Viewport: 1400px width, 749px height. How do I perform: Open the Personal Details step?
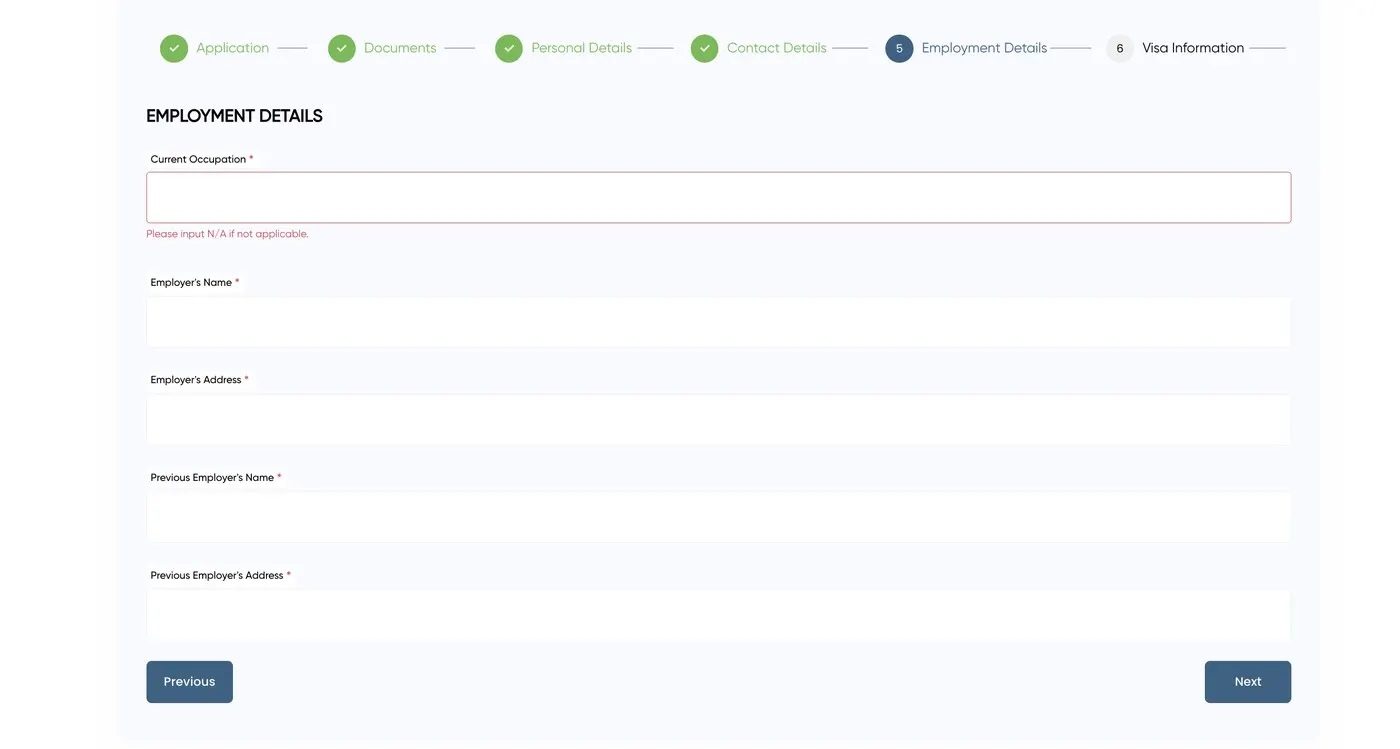[x=581, y=48]
